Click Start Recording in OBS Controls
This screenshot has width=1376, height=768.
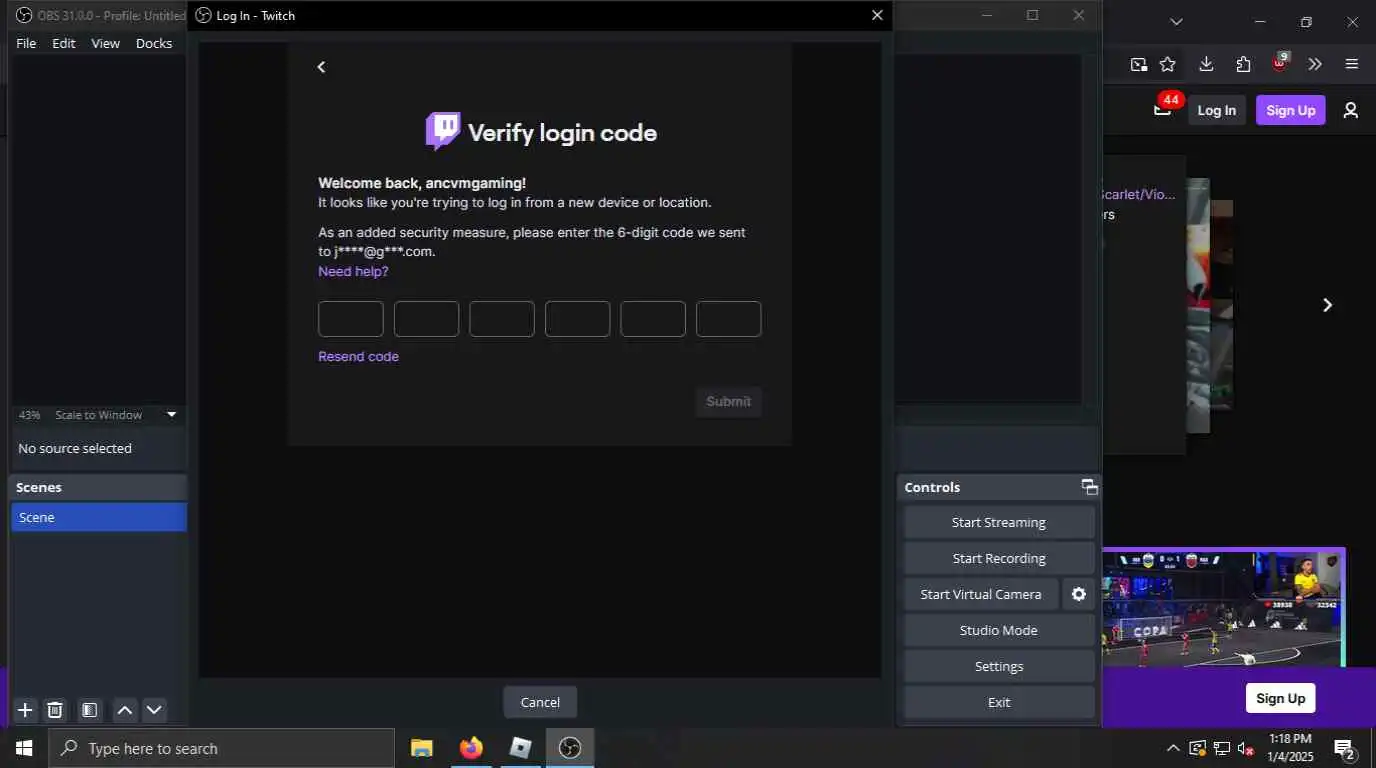(x=999, y=558)
